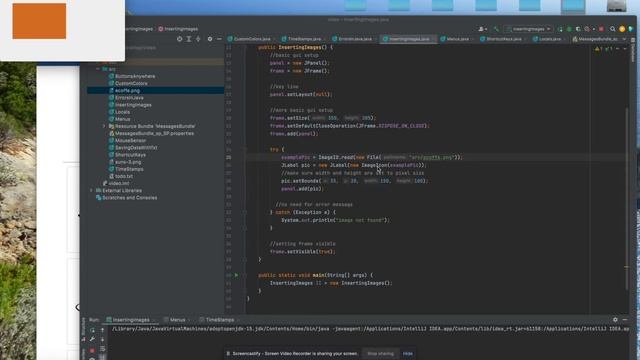Screen dimensions: 640x360
Task: Switch to Menus.java editor tab
Action: [x=457, y=39]
